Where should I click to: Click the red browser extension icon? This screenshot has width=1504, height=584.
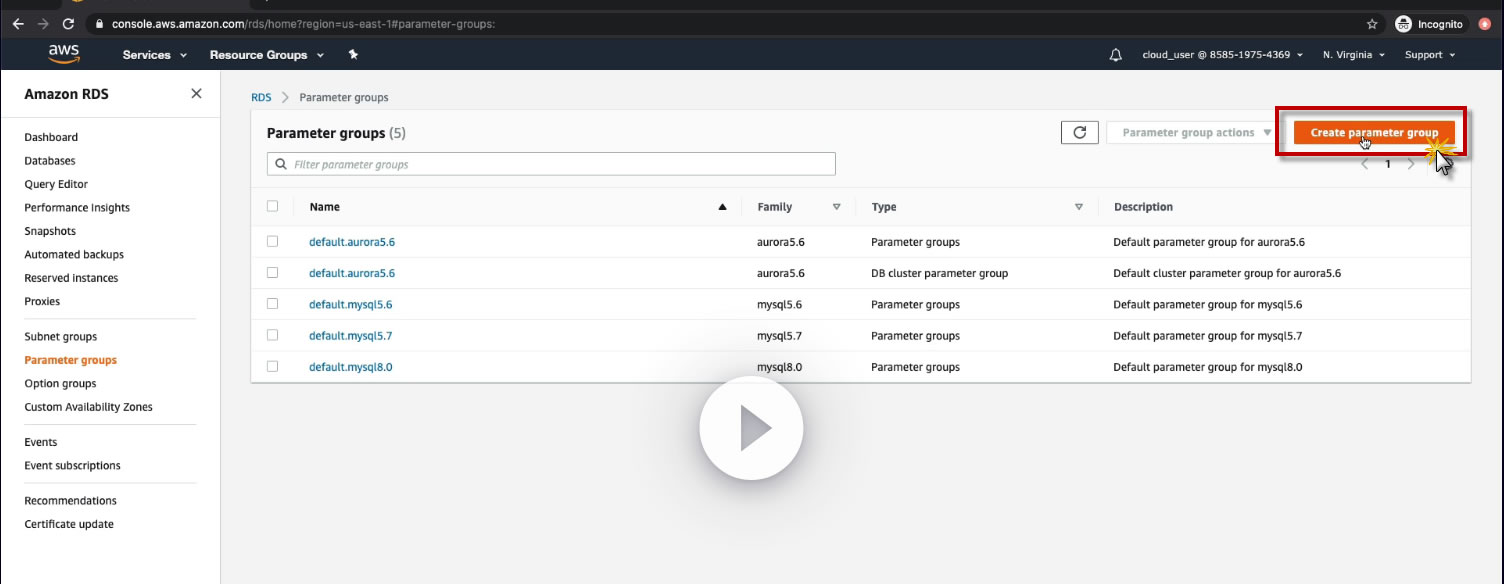click(x=1485, y=23)
